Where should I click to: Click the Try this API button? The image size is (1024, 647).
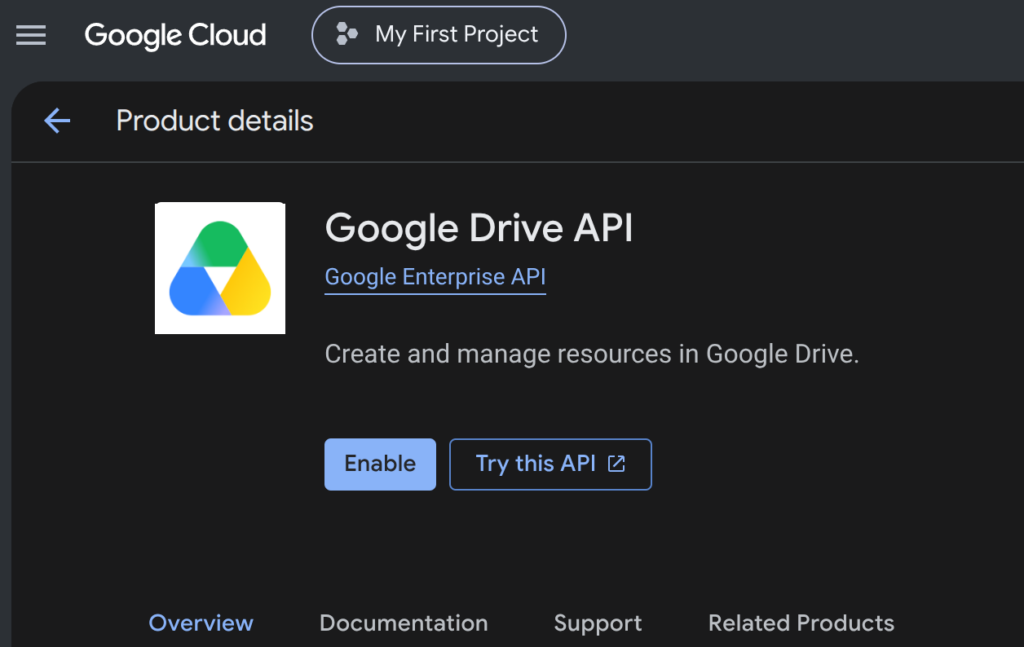point(551,464)
